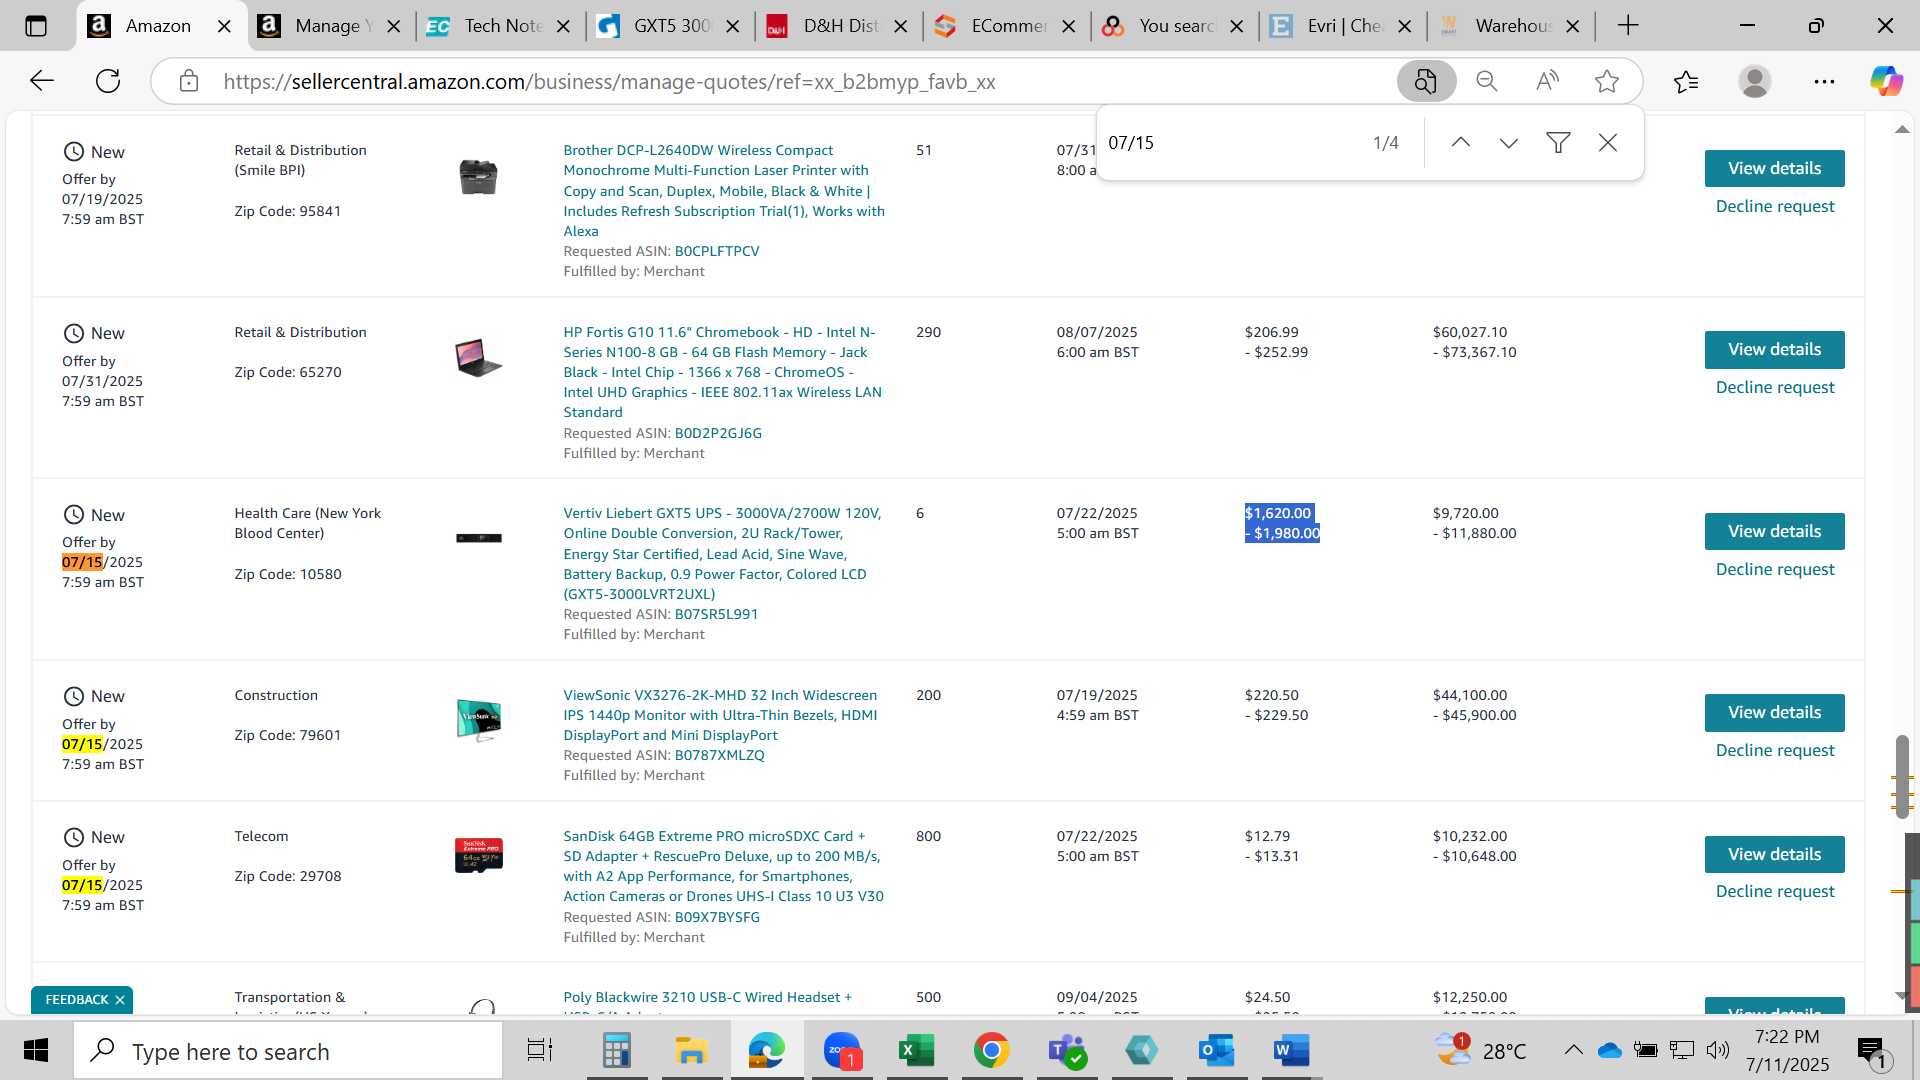Open ASIN B09X7BYSFG link

pos(717,917)
